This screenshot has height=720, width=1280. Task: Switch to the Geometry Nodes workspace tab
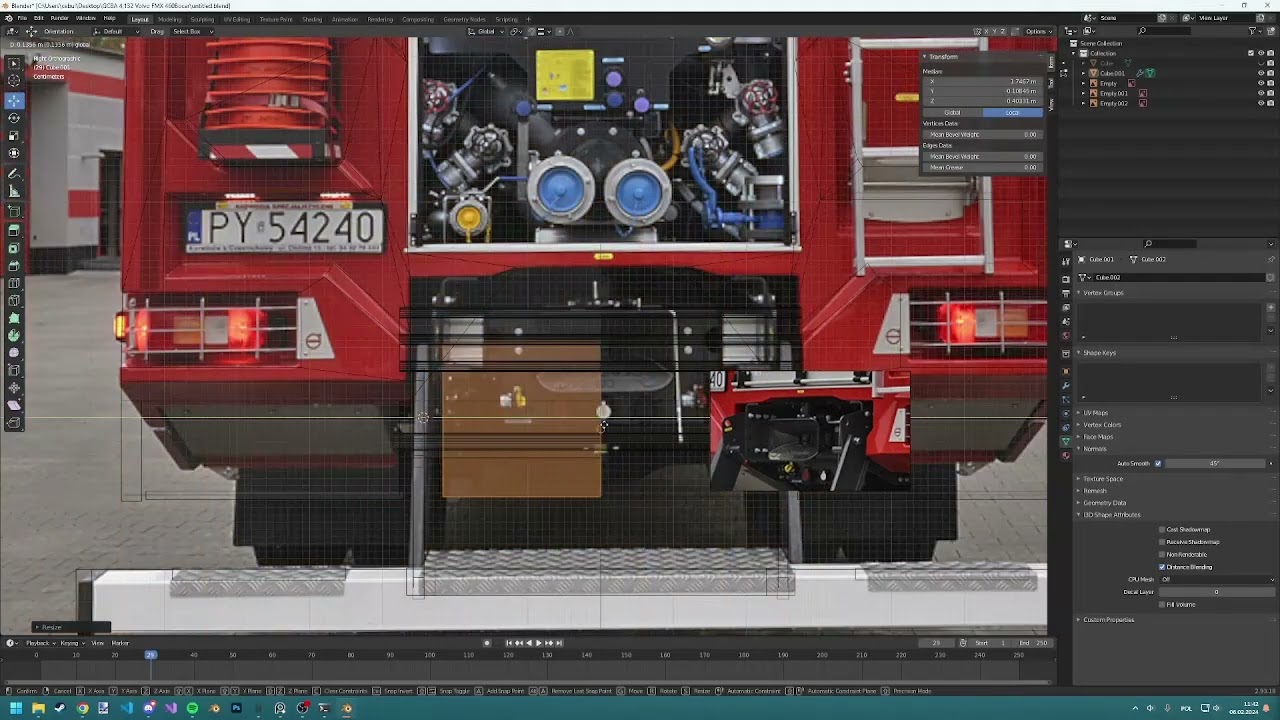pos(464,19)
